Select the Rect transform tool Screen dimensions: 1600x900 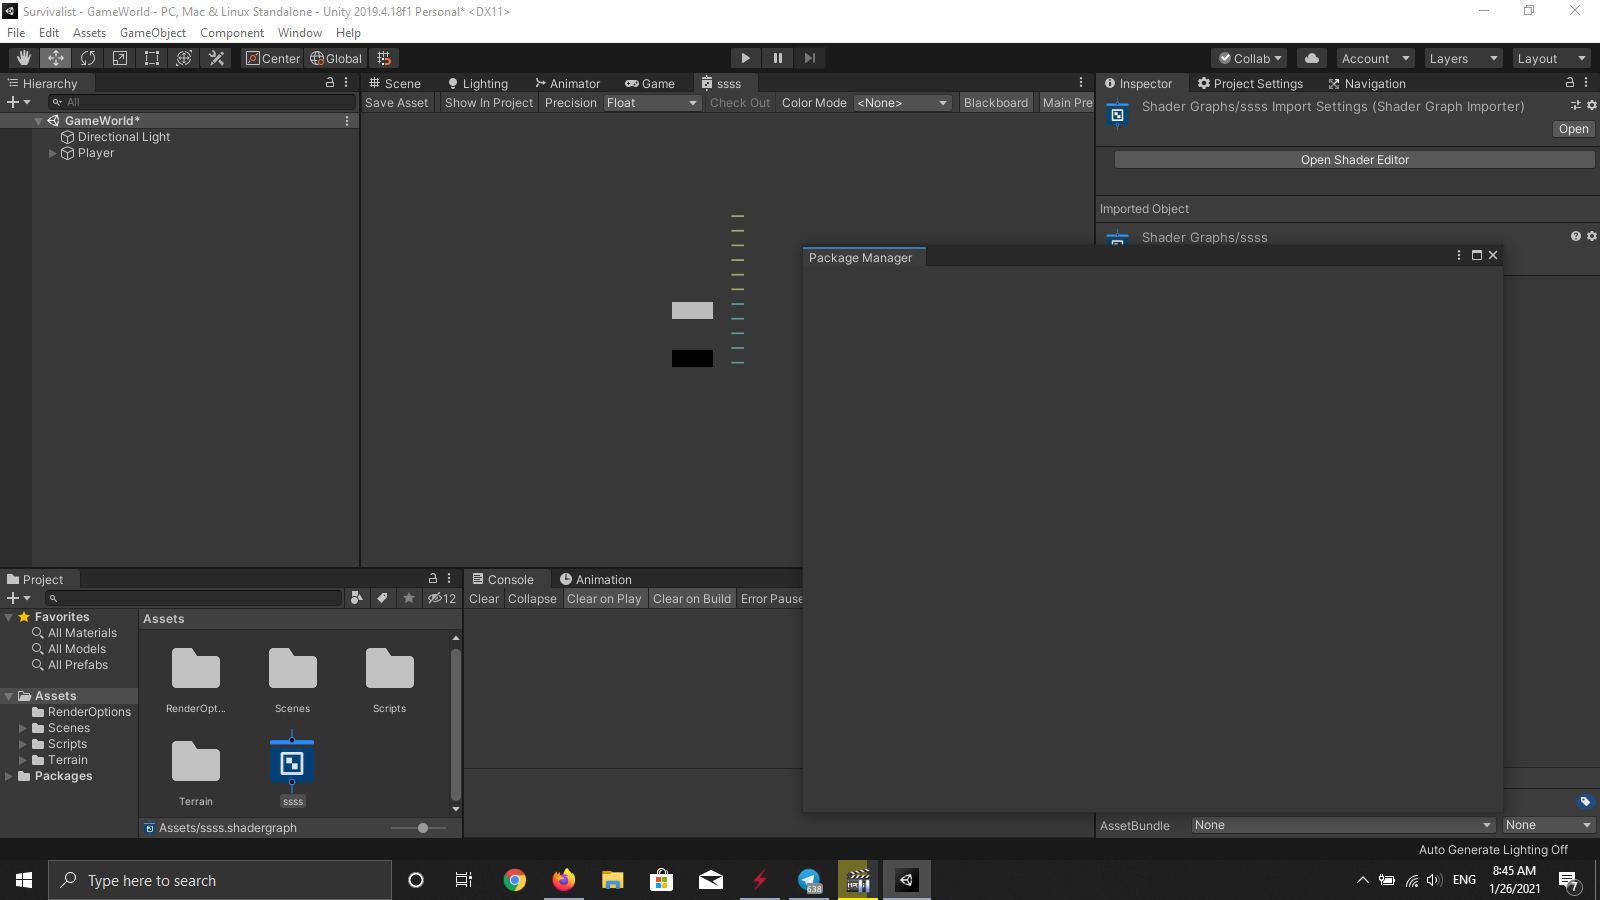152,58
